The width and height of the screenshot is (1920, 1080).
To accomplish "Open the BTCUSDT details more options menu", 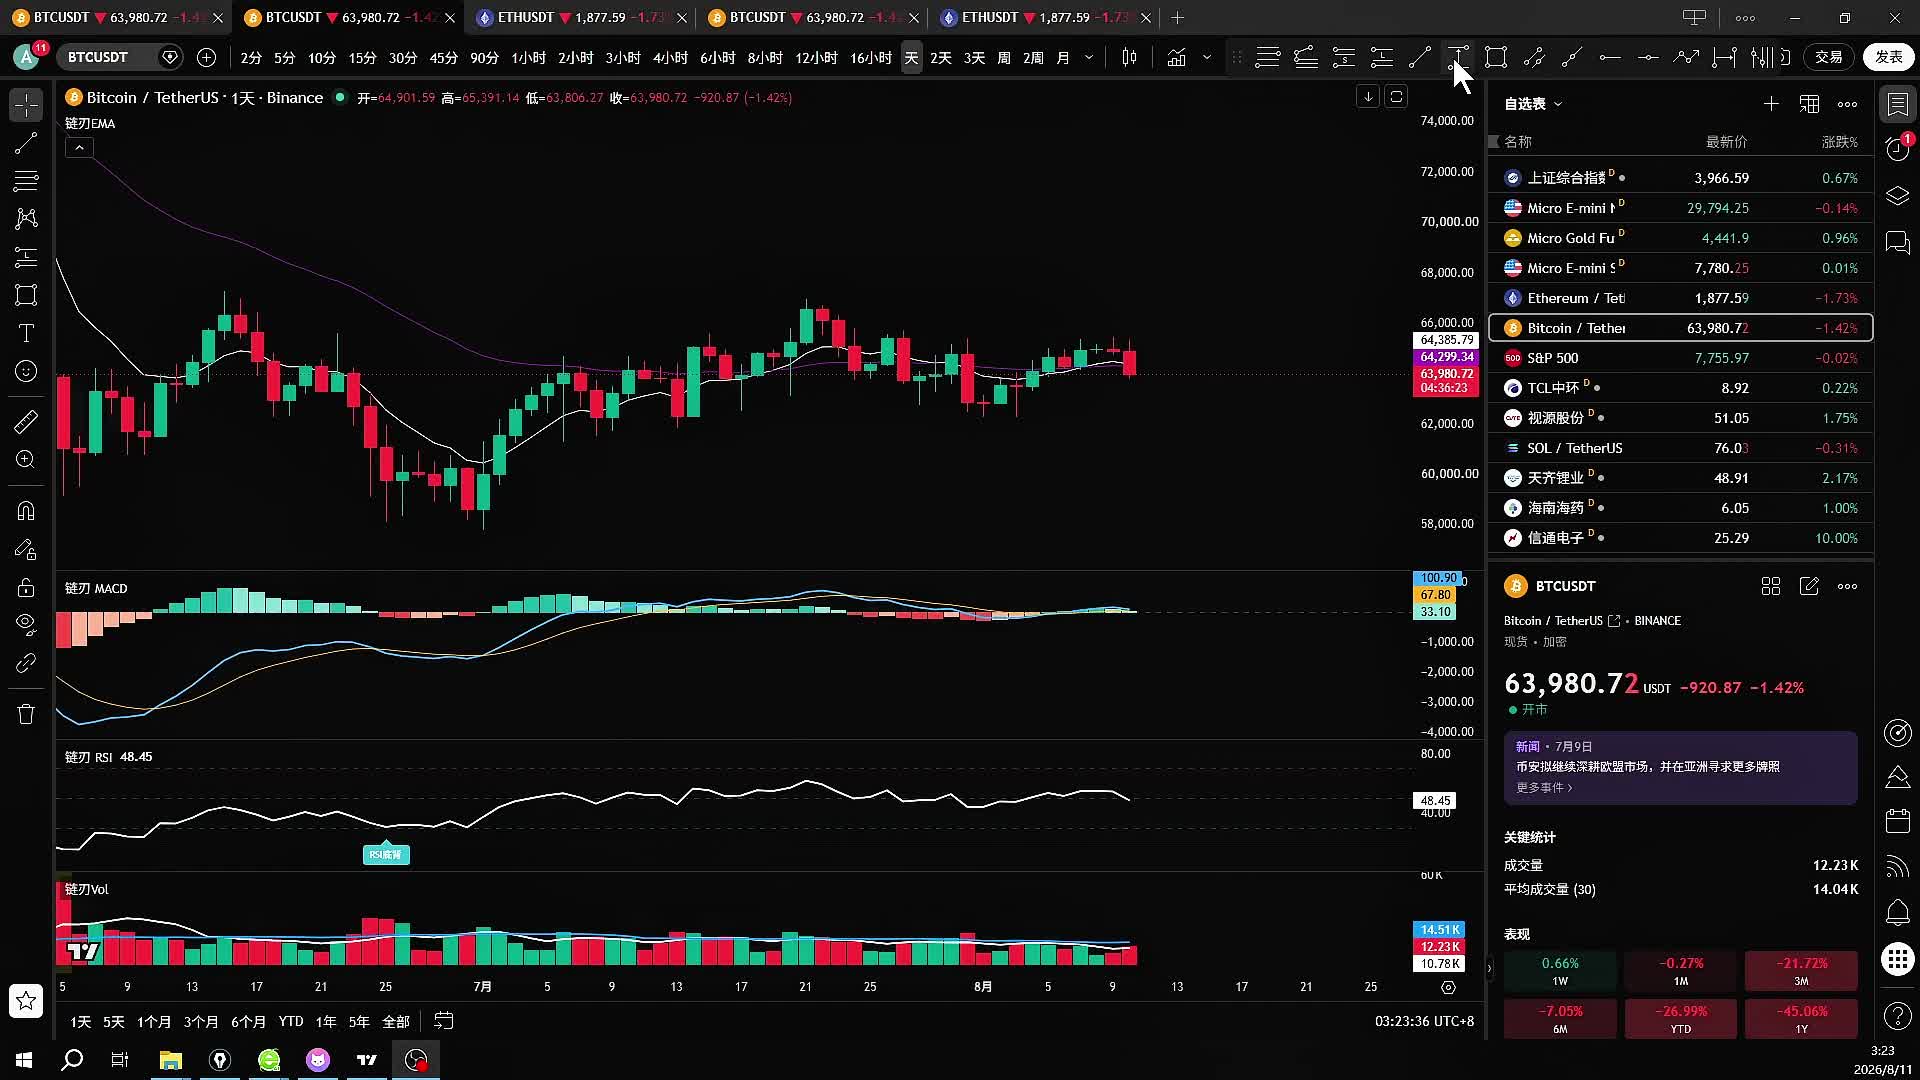I will click(1847, 586).
